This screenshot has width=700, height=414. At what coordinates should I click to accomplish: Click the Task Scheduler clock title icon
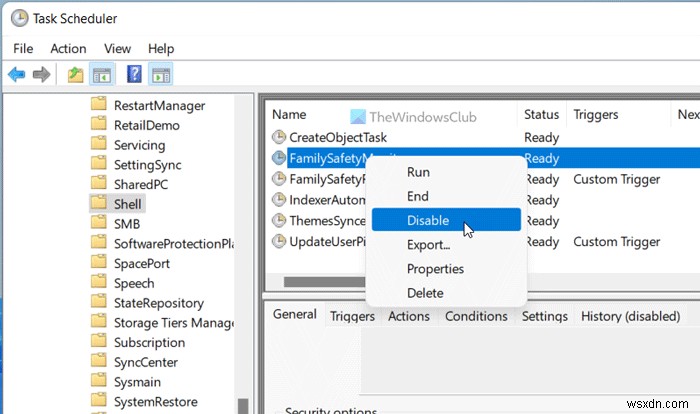[x=19, y=18]
